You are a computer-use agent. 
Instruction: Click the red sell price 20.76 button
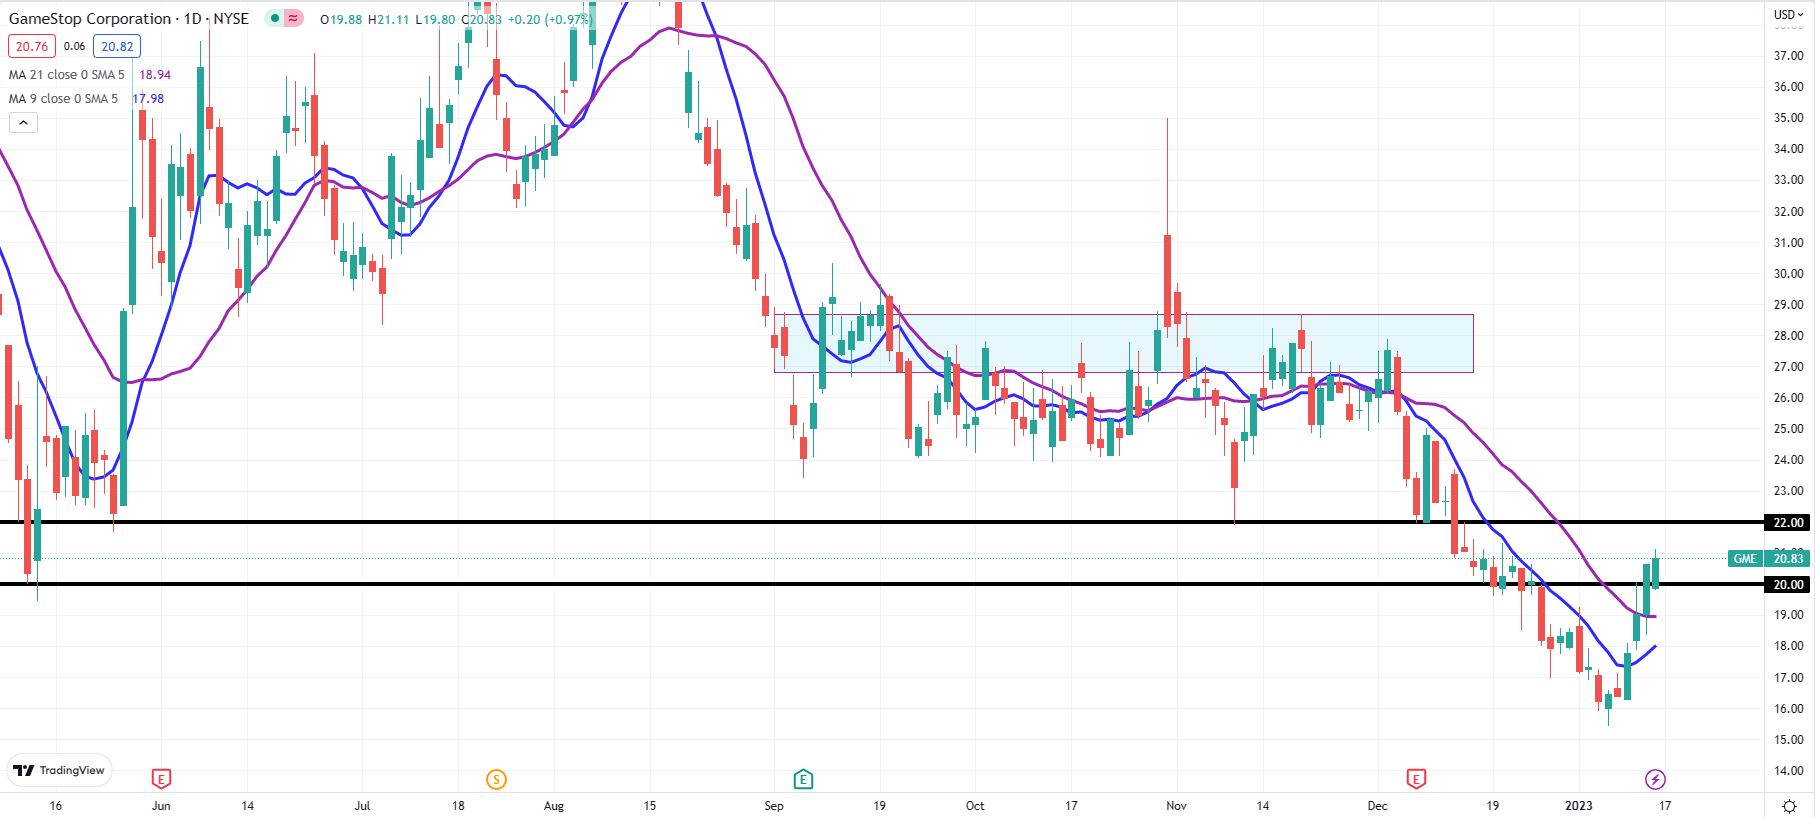[x=31, y=46]
